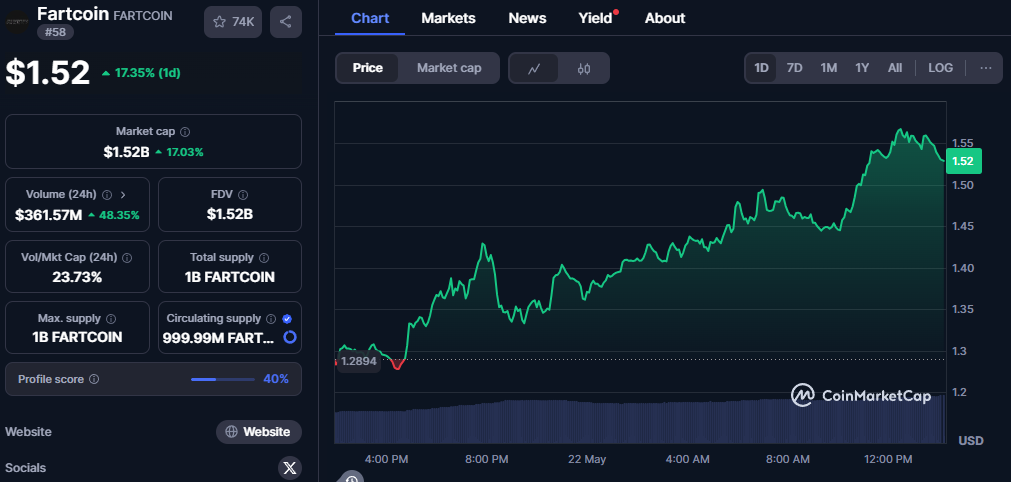The width and height of the screenshot is (1011, 482).
Task: Click the Fartcoin logo image
Action: (16, 21)
